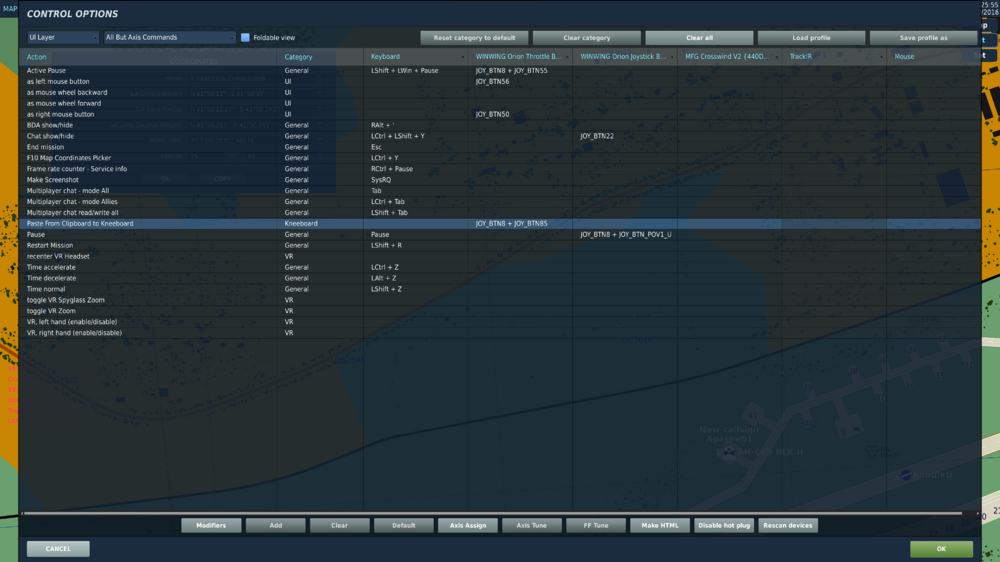Screen dimensions: 1000x562
Task: Select the Time accelerate row
Action: coord(499,267)
